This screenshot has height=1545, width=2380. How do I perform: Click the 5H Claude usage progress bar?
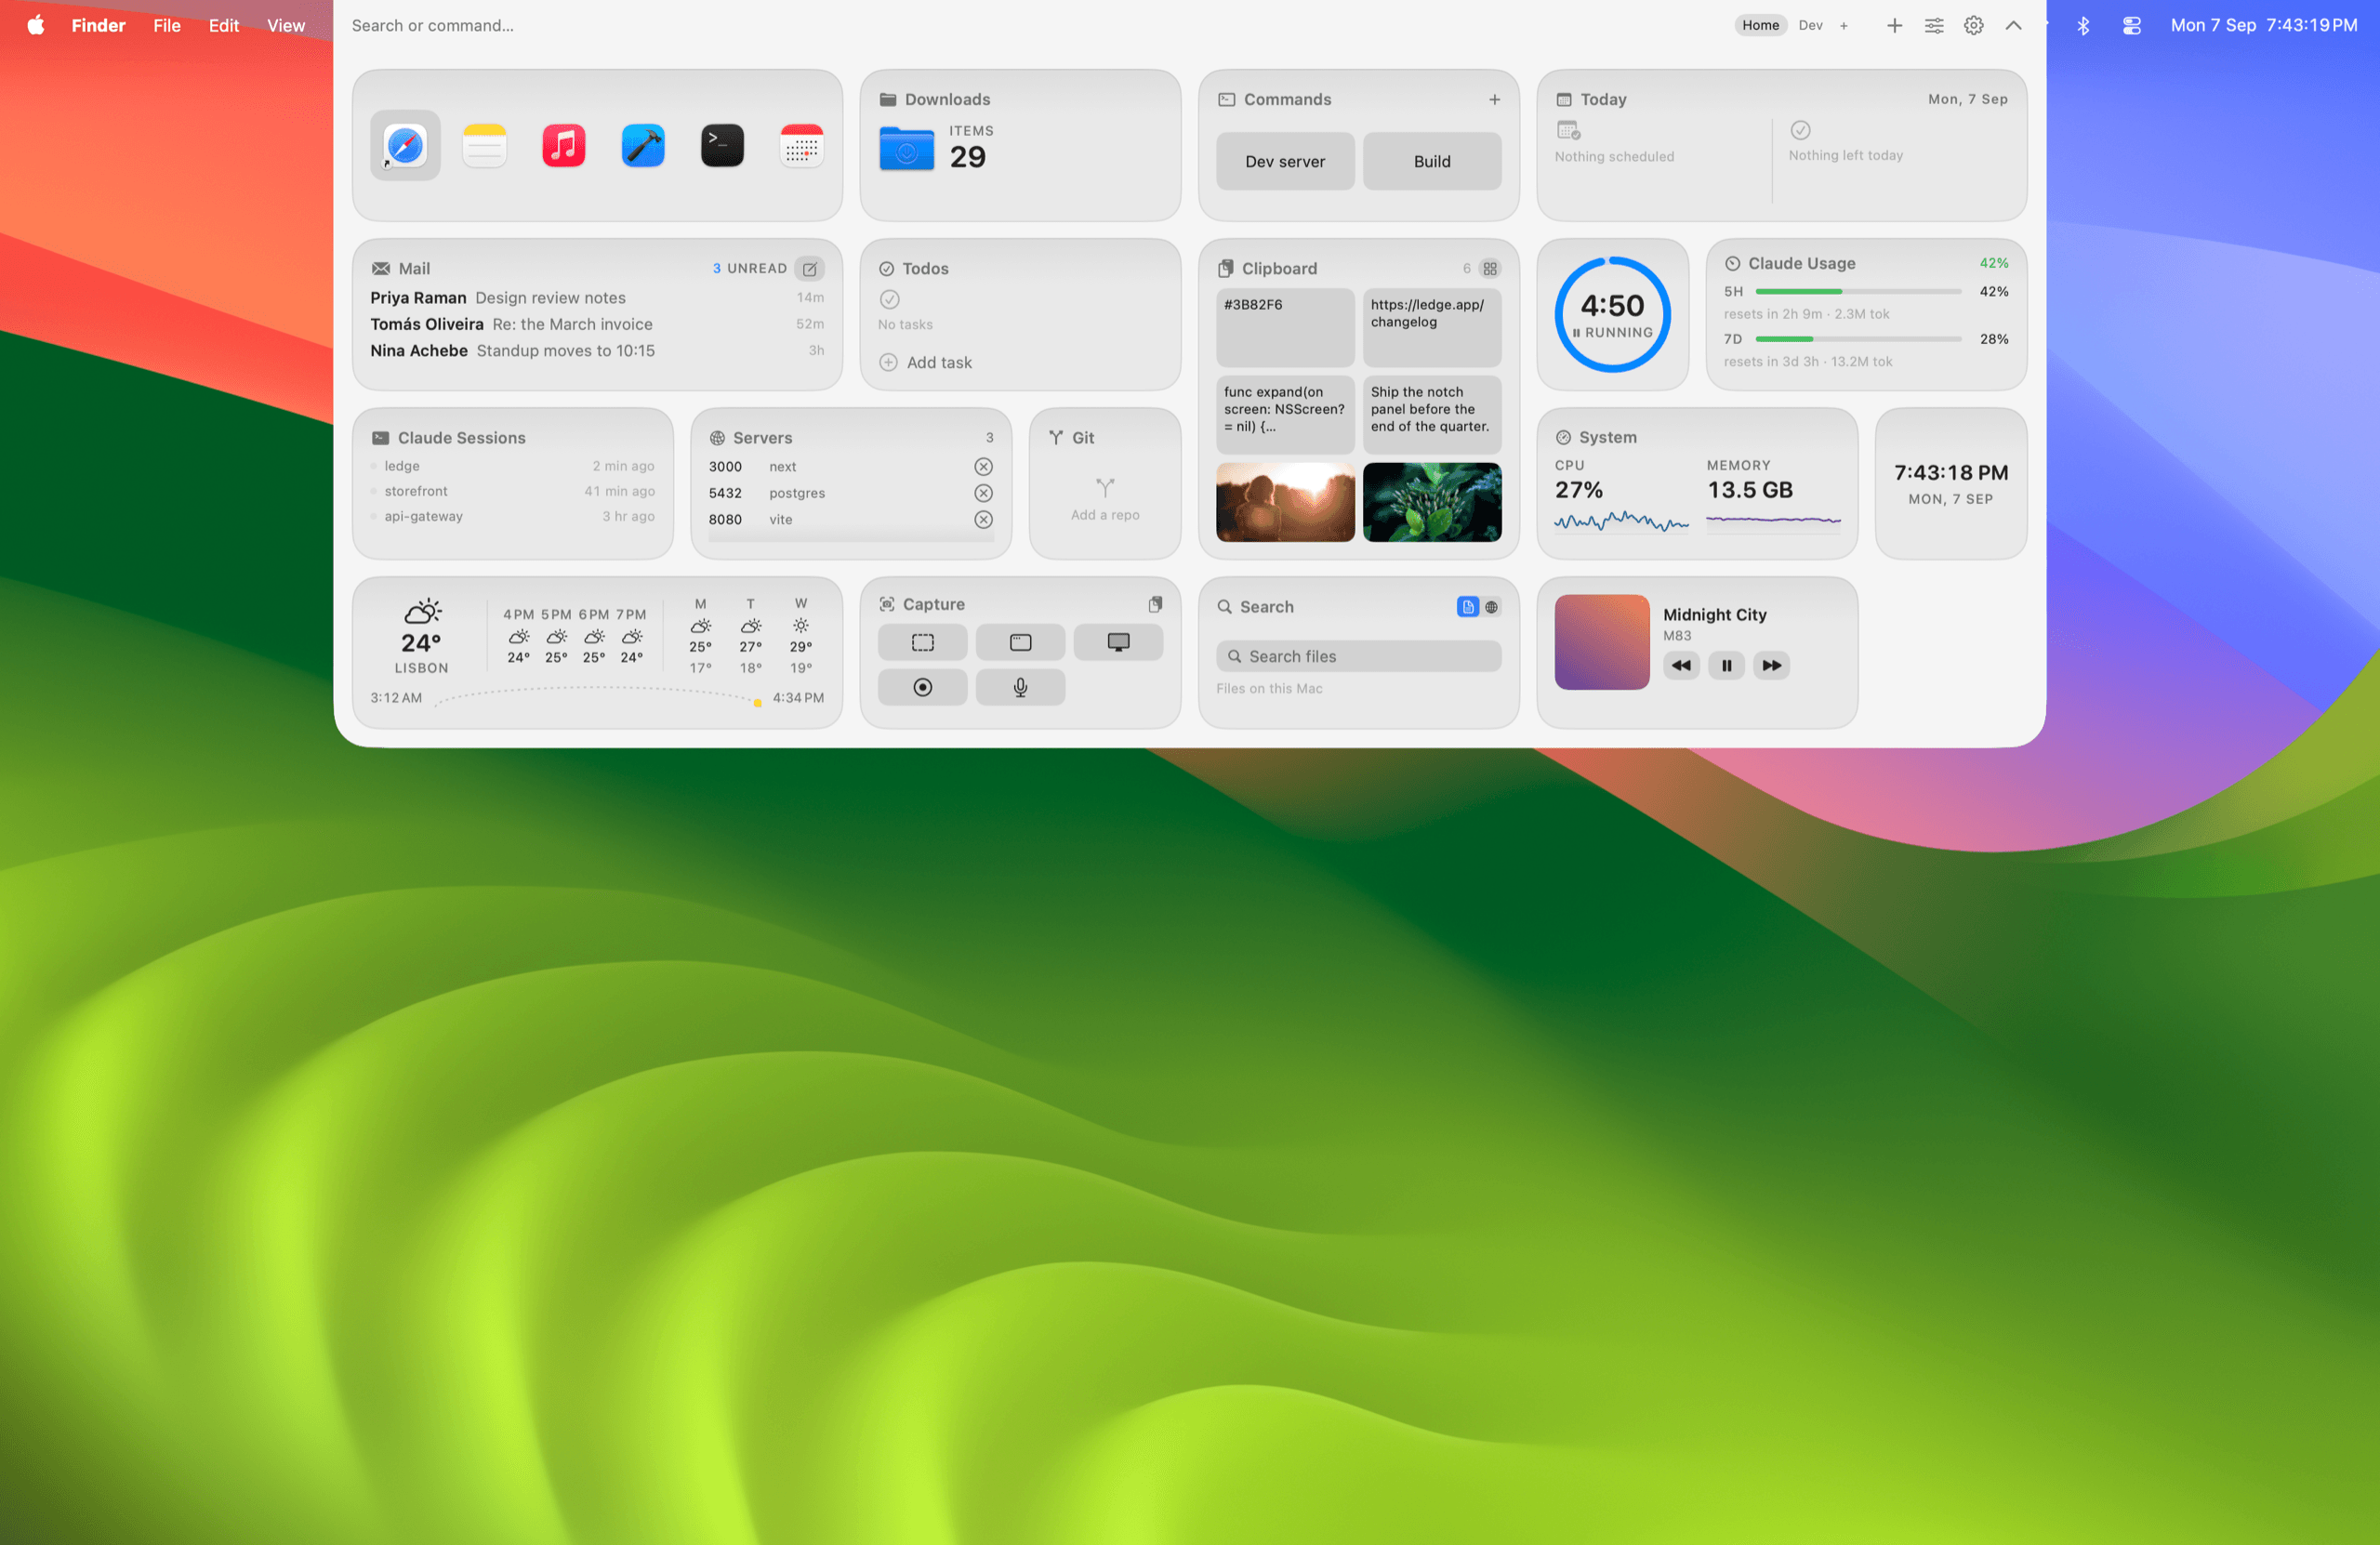pos(1858,292)
